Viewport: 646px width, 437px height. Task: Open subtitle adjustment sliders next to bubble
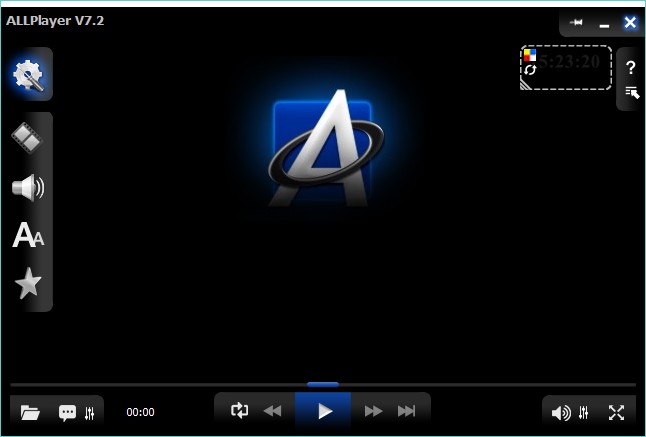tap(89, 413)
